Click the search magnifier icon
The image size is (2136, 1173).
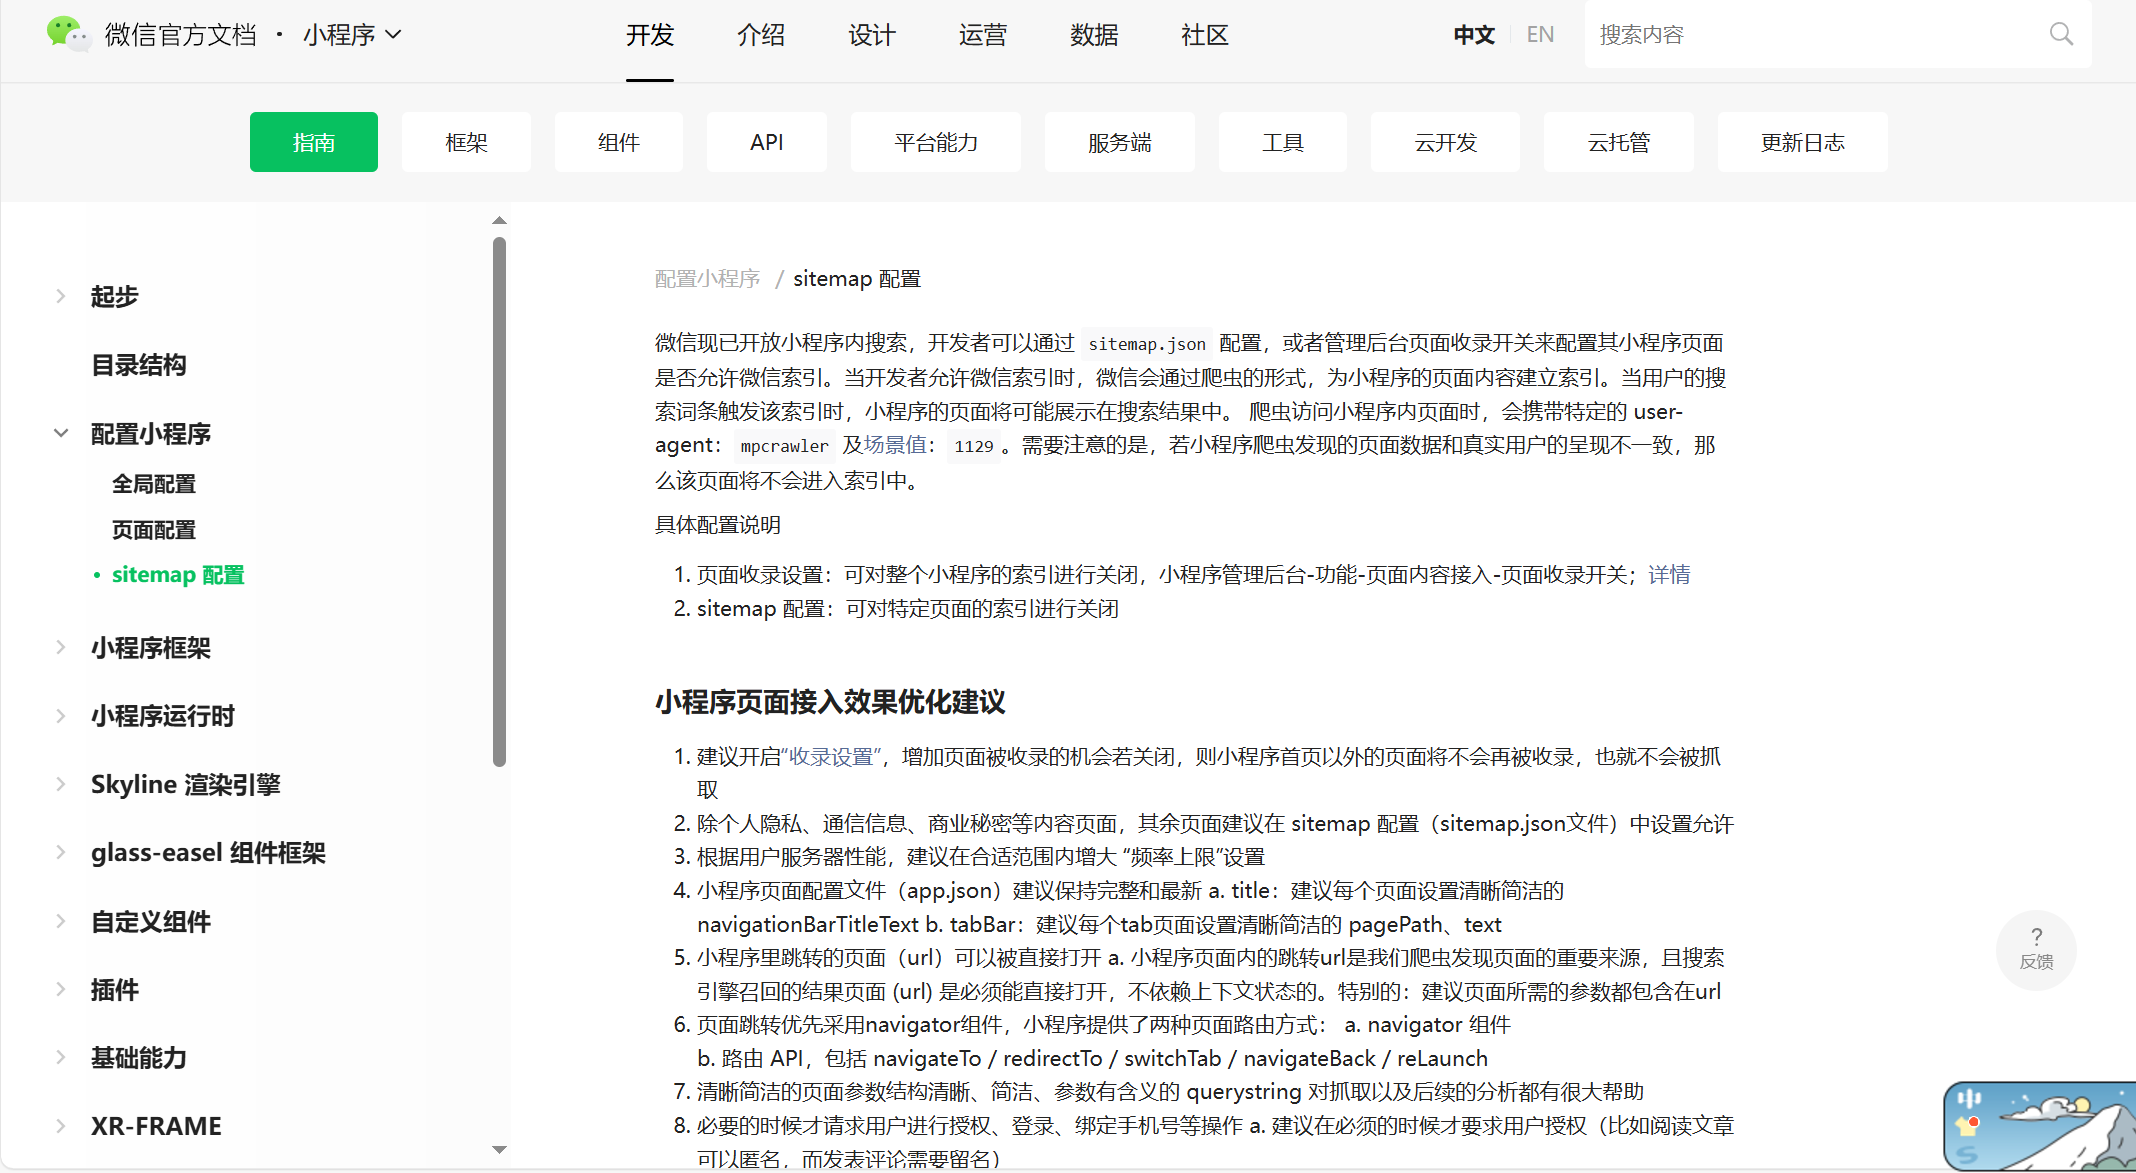(2061, 34)
